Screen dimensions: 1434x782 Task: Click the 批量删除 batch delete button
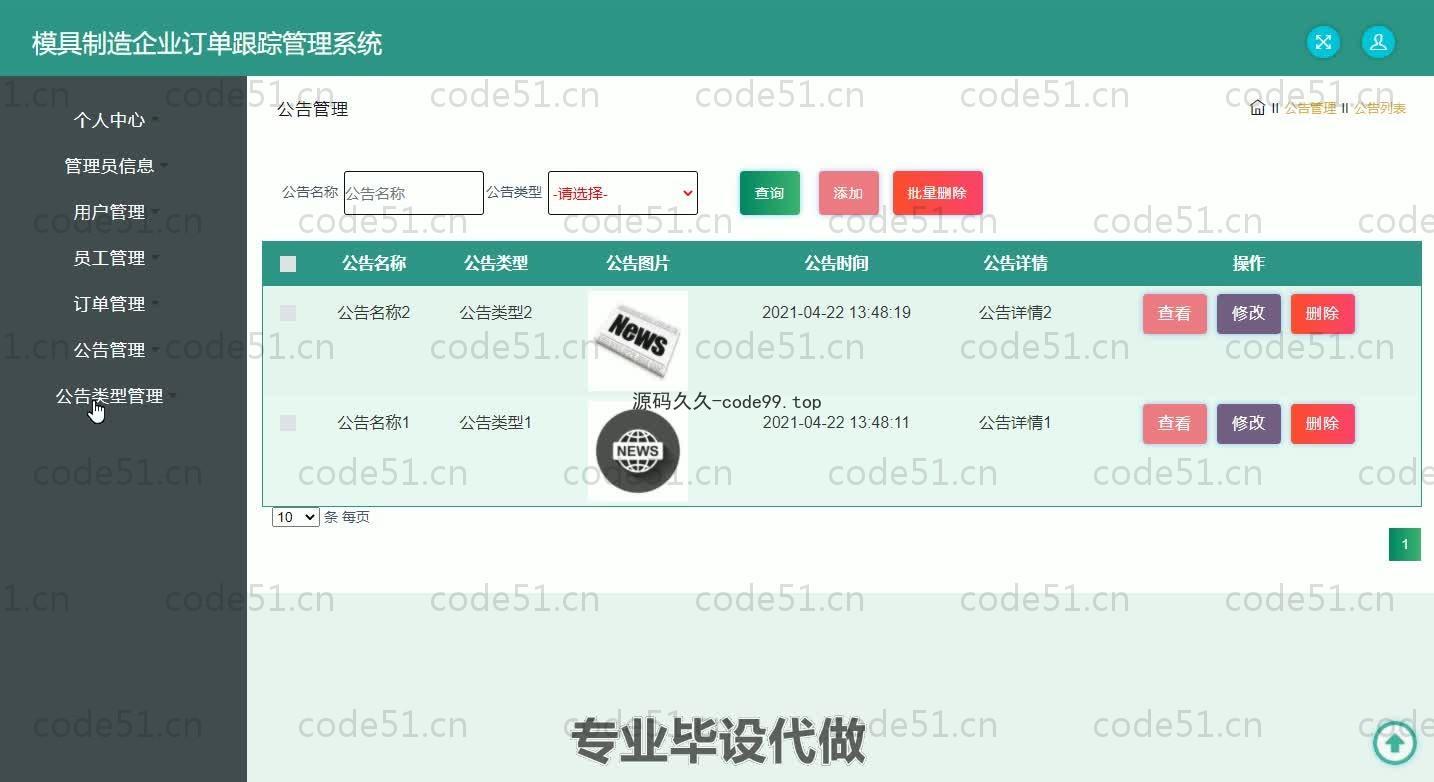point(937,193)
